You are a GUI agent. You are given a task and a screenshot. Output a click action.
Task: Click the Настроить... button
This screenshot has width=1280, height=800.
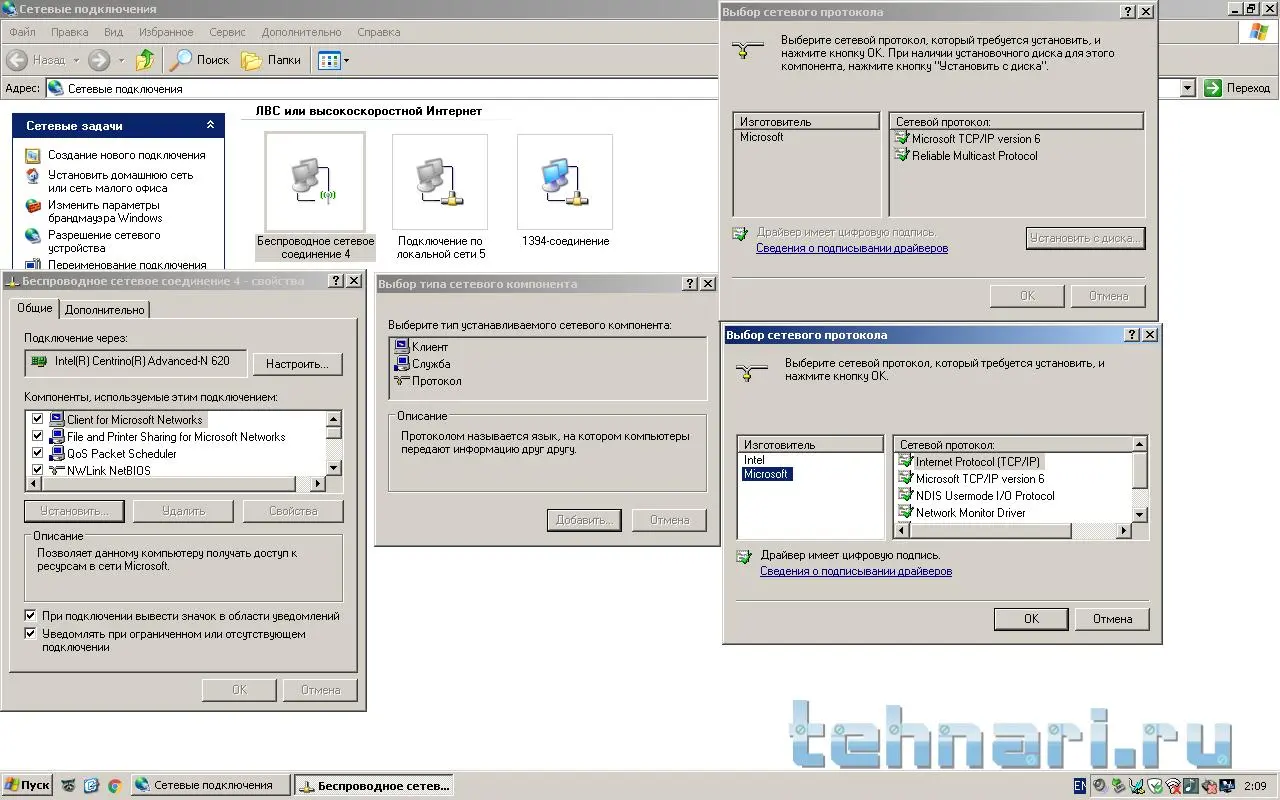point(297,364)
